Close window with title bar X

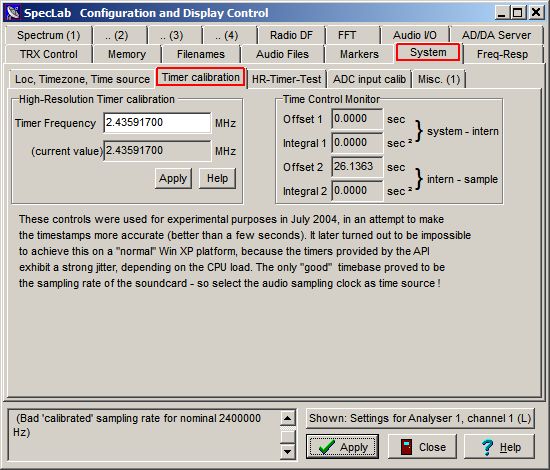tap(536, 13)
